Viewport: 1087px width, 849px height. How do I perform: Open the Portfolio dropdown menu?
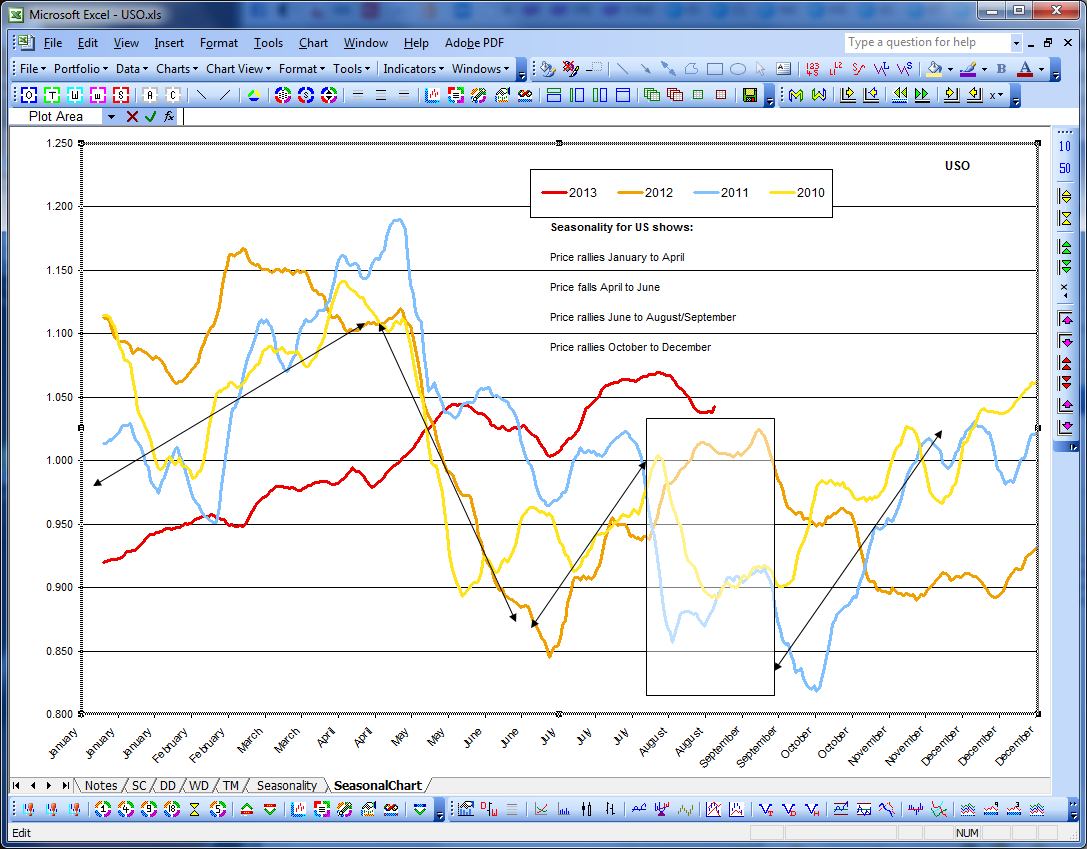coord(80,69)
